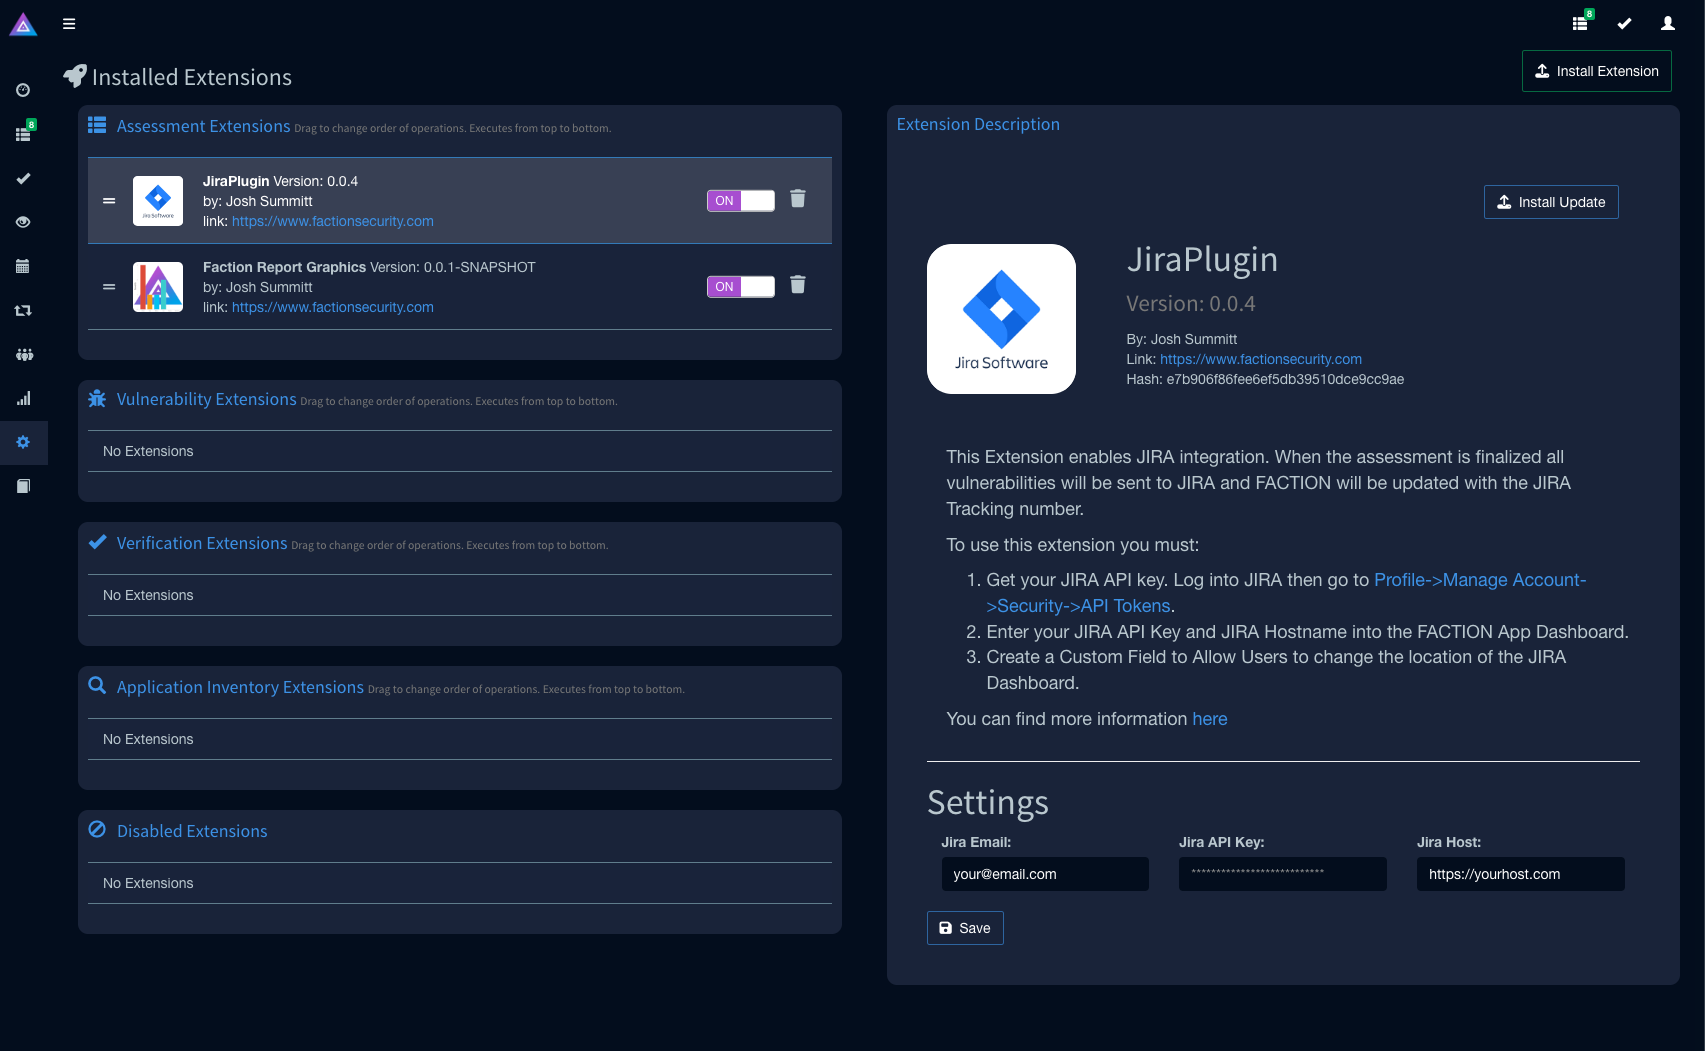Viewport: 1705px width, 1051px height.
Task: Click the Vulnerability Extensions heading
Action: (x=207, y=399)
